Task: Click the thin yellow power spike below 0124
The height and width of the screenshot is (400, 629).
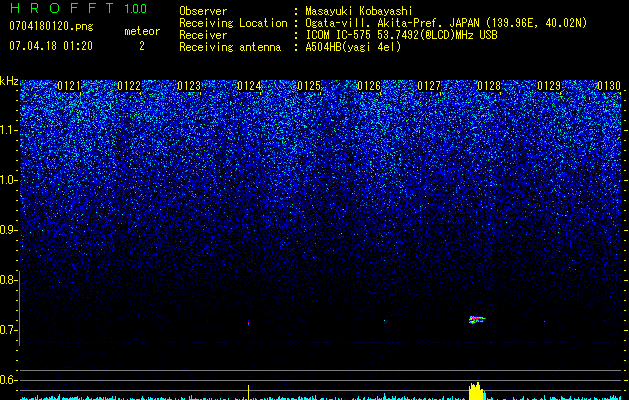Action: pyautogui.click(x=248, y=392)
